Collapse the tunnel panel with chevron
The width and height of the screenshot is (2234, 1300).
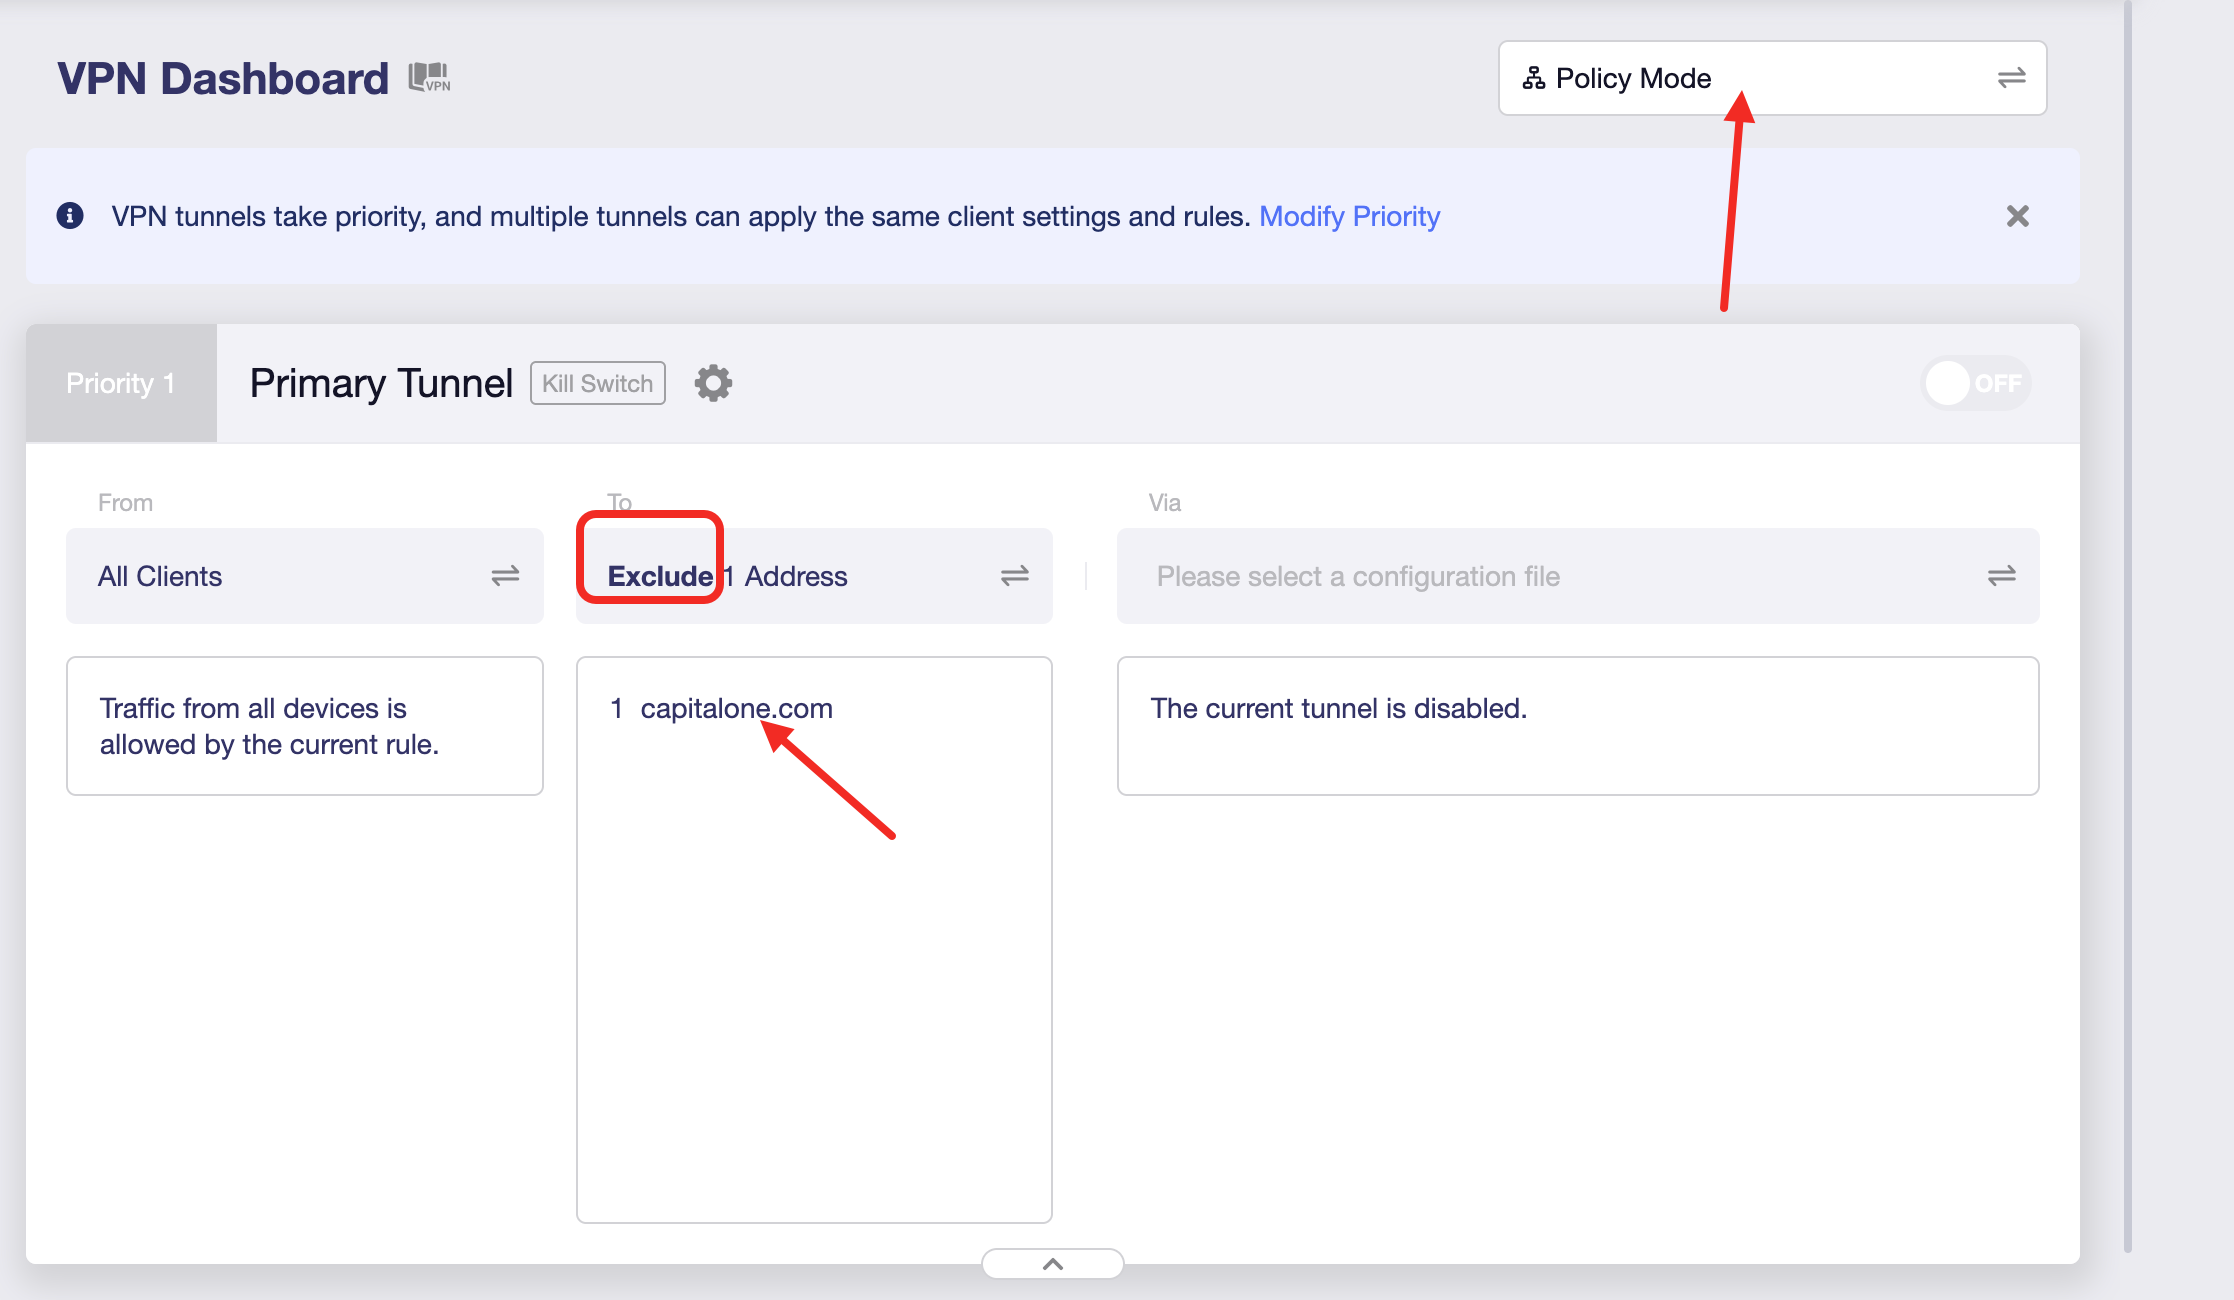pos(1052,1264)
